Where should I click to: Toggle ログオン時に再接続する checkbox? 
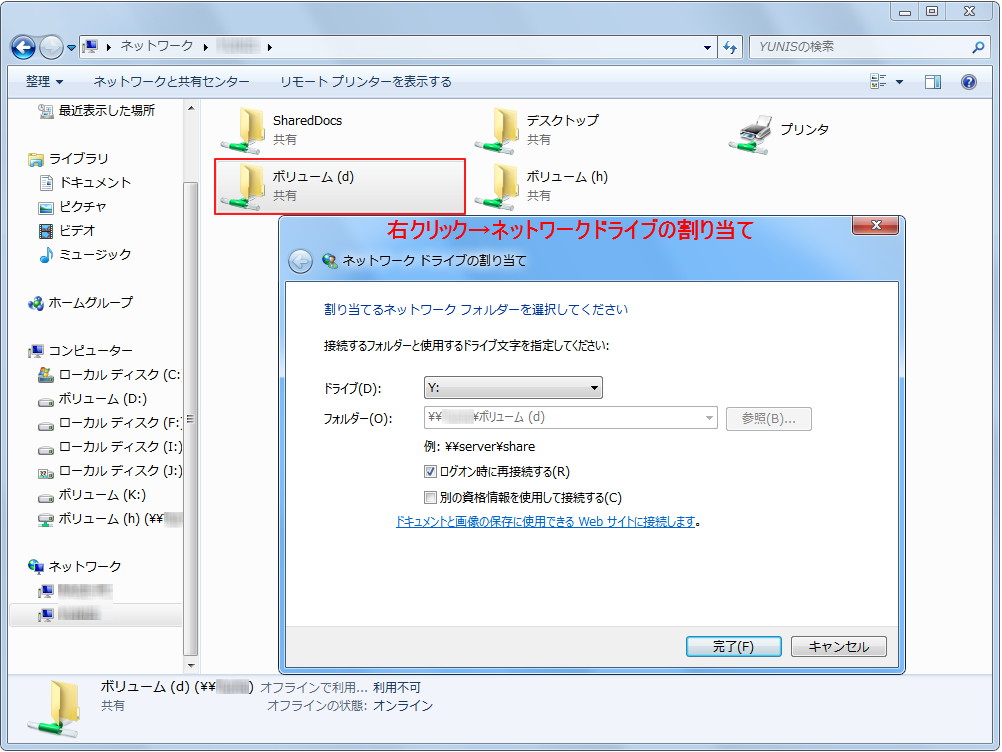point(431,472)
